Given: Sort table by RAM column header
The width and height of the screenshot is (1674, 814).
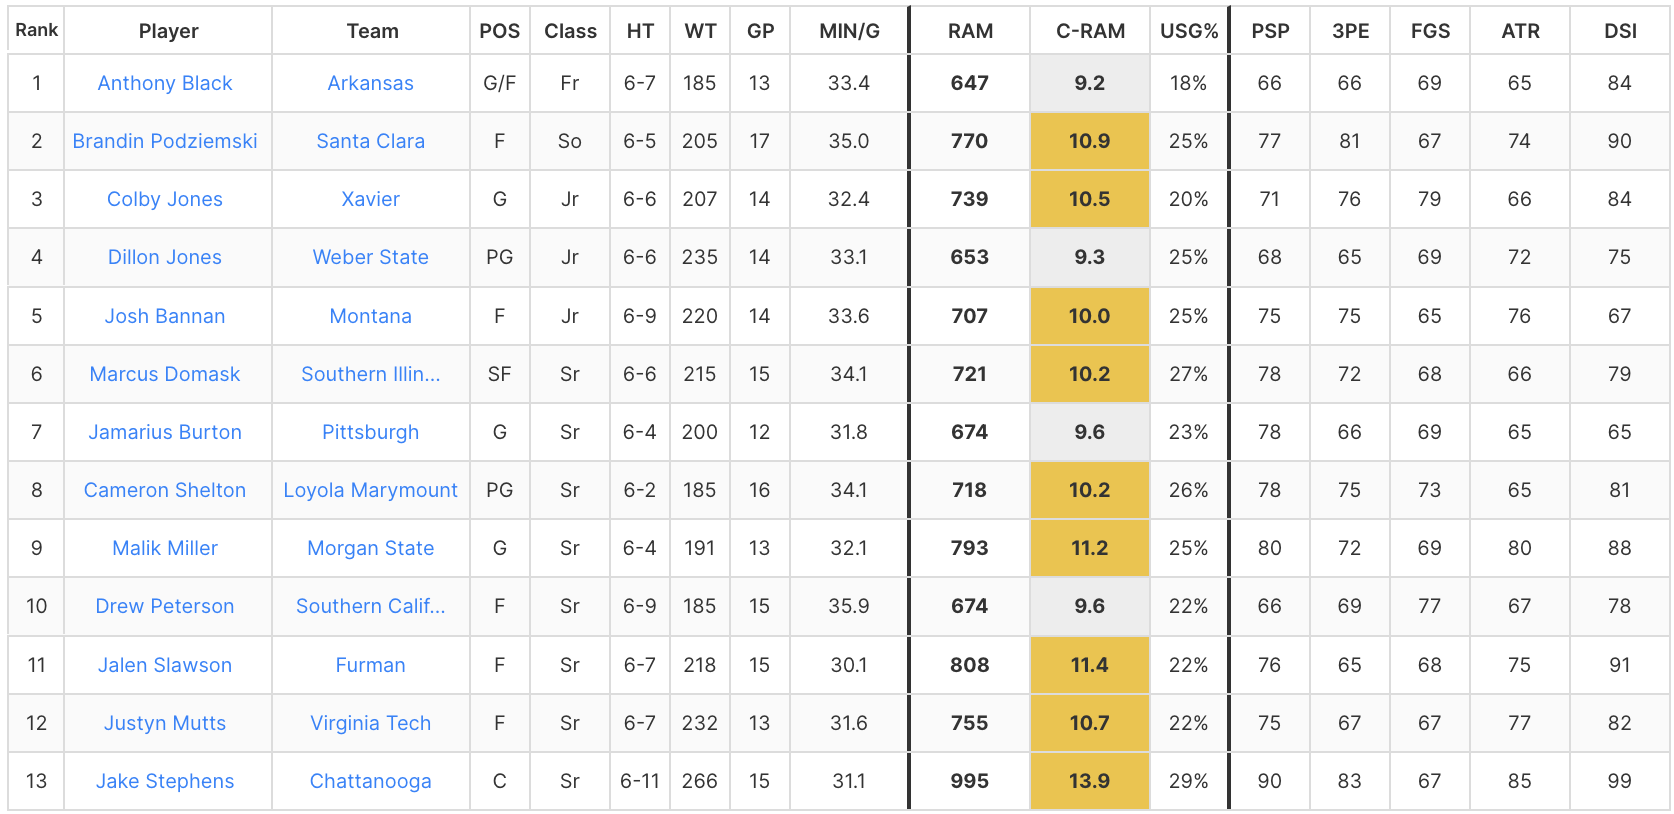Looking at the screenshot, I should pyautogui.click(x=970, y=31).
